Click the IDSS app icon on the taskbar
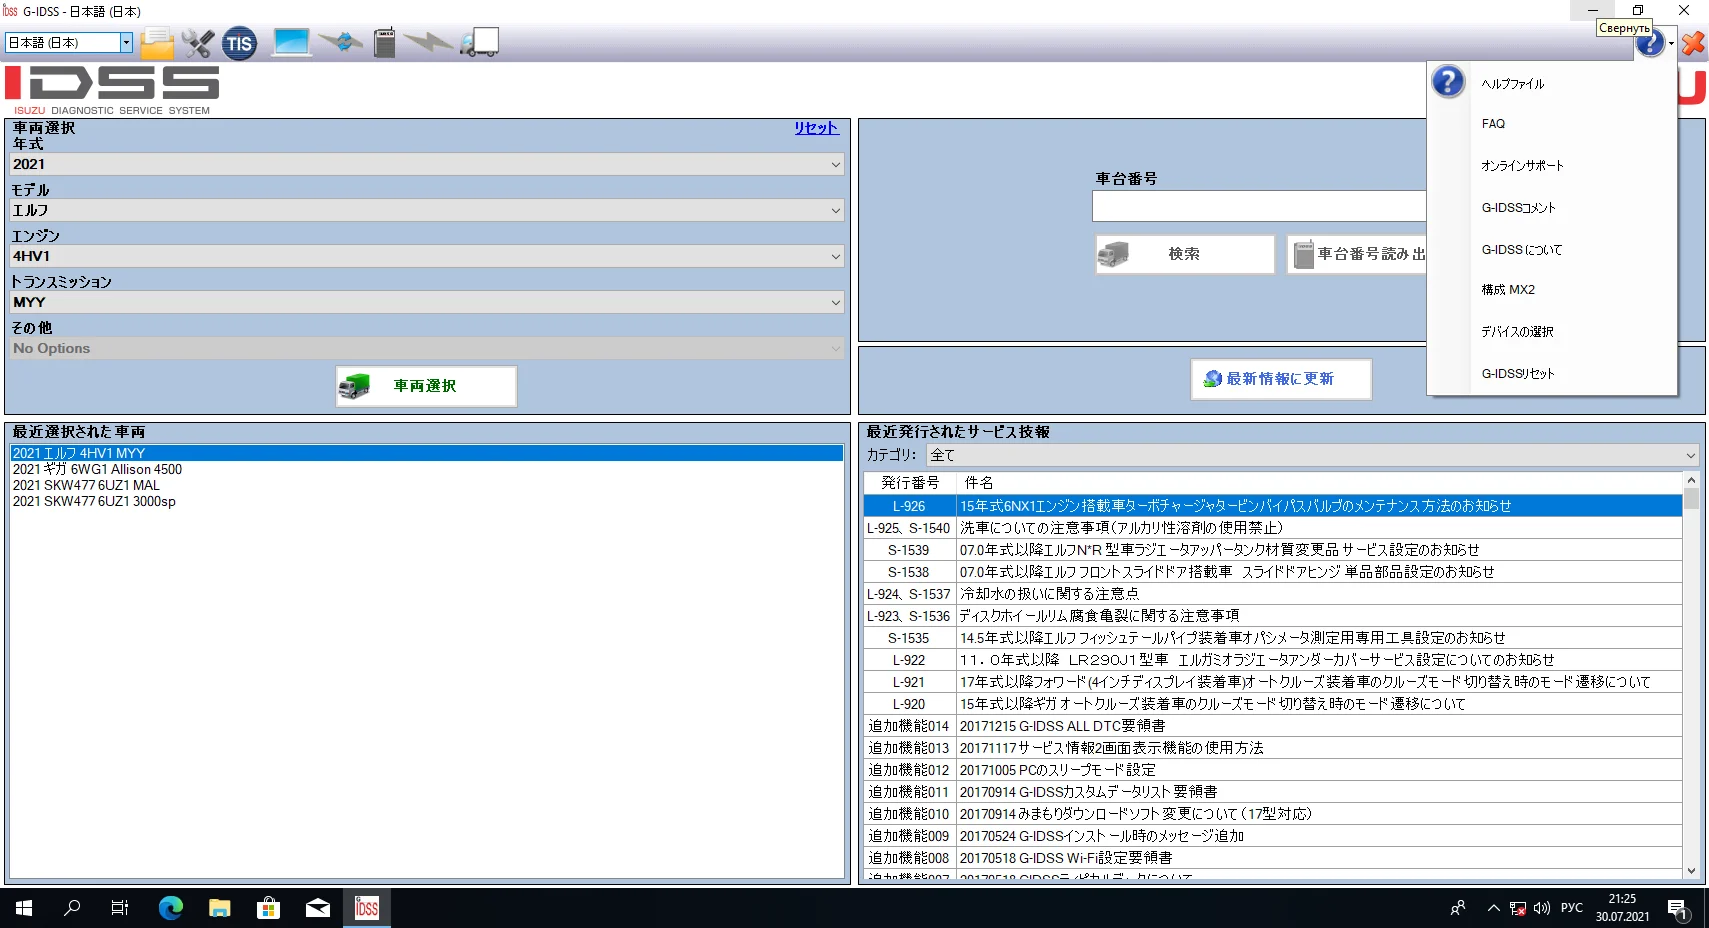This screenshot has height=928, width=1709. pos(367,908)
